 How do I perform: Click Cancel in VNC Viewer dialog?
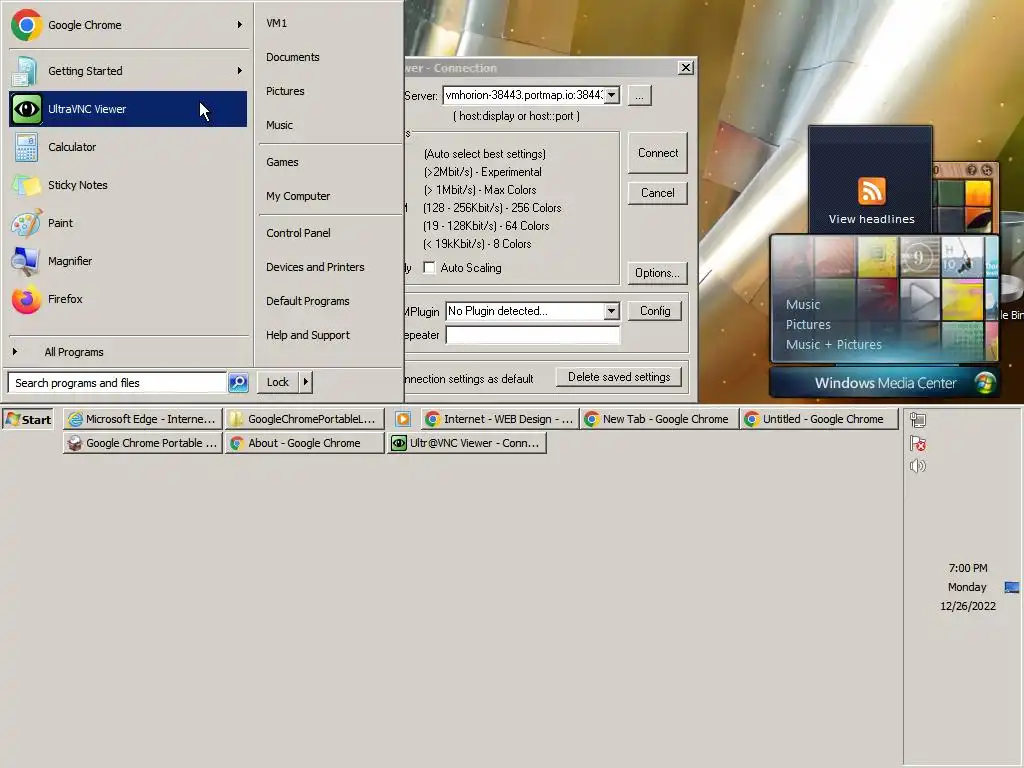(658, 193)
